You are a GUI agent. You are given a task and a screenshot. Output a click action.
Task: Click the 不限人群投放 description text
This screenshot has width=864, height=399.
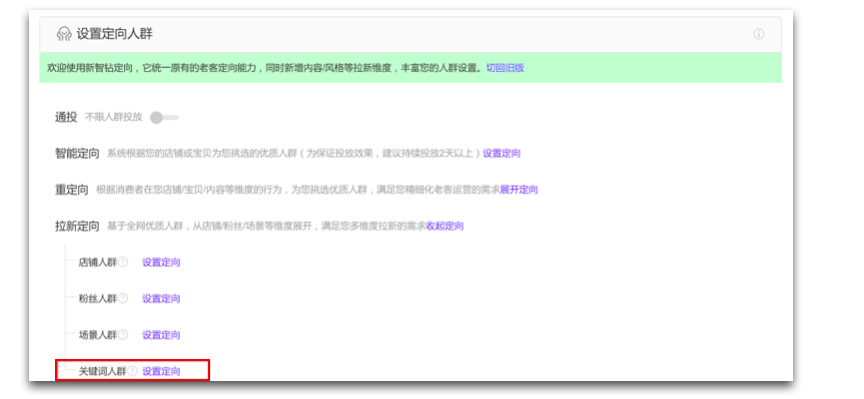[x=114, y=117]
